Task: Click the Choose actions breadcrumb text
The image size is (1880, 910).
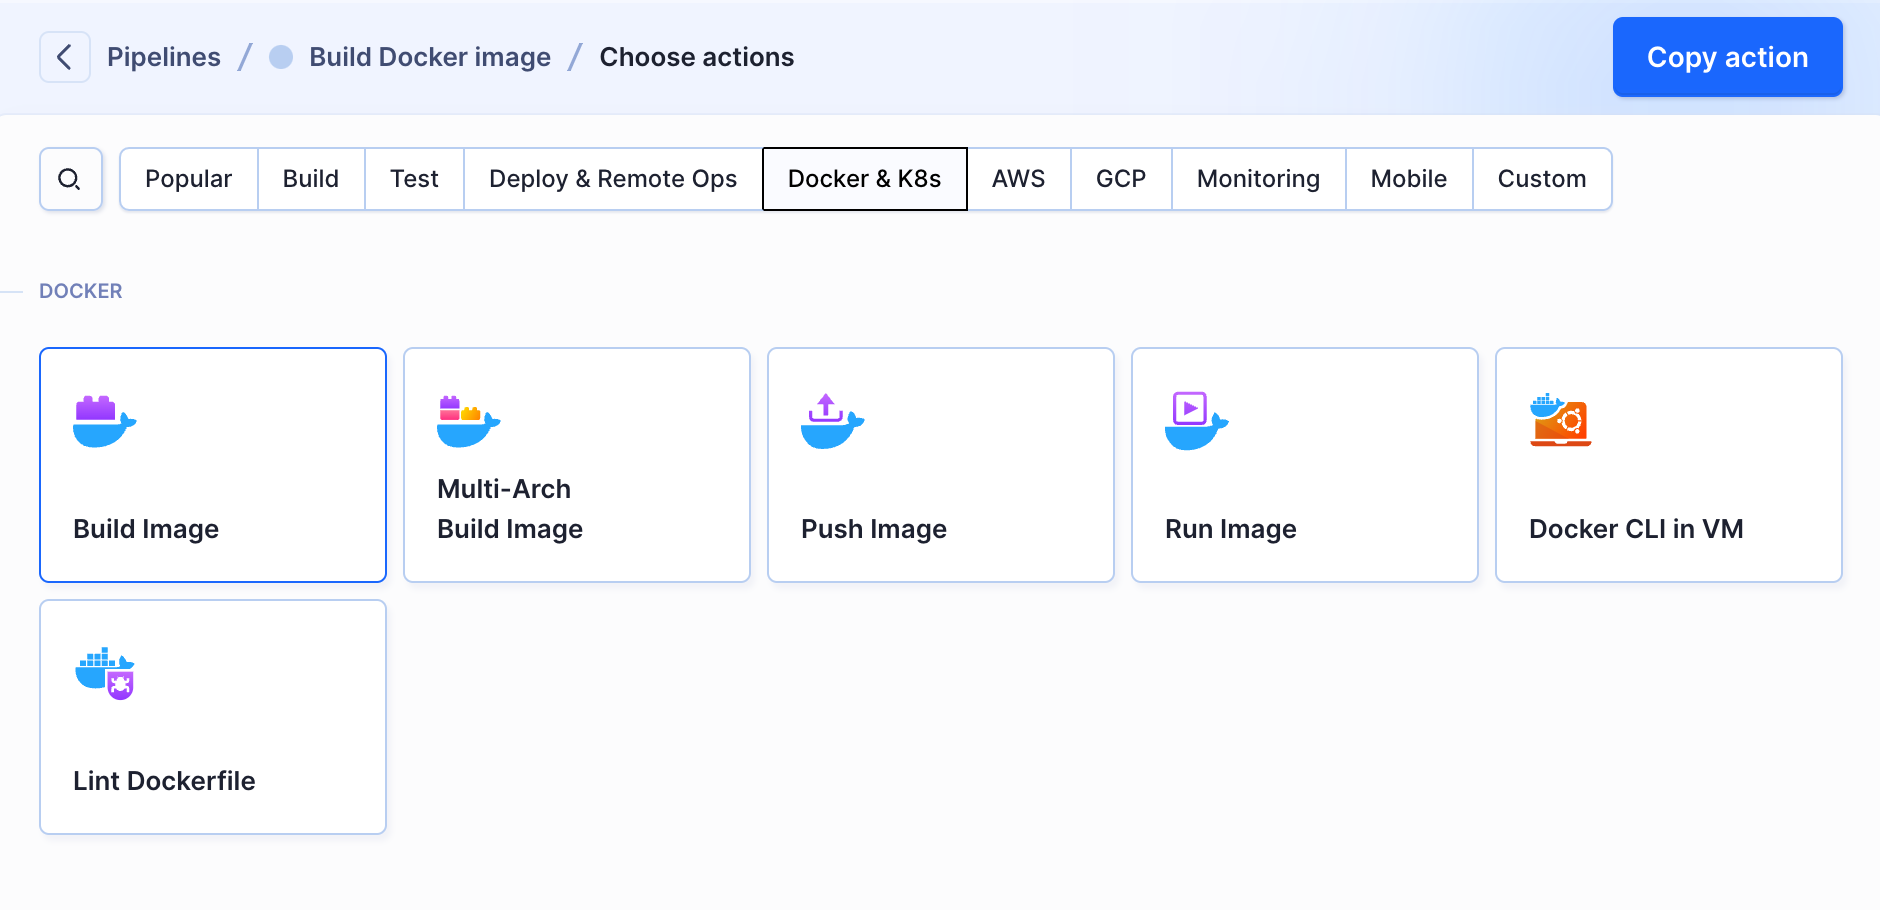Action: point(697,57)
